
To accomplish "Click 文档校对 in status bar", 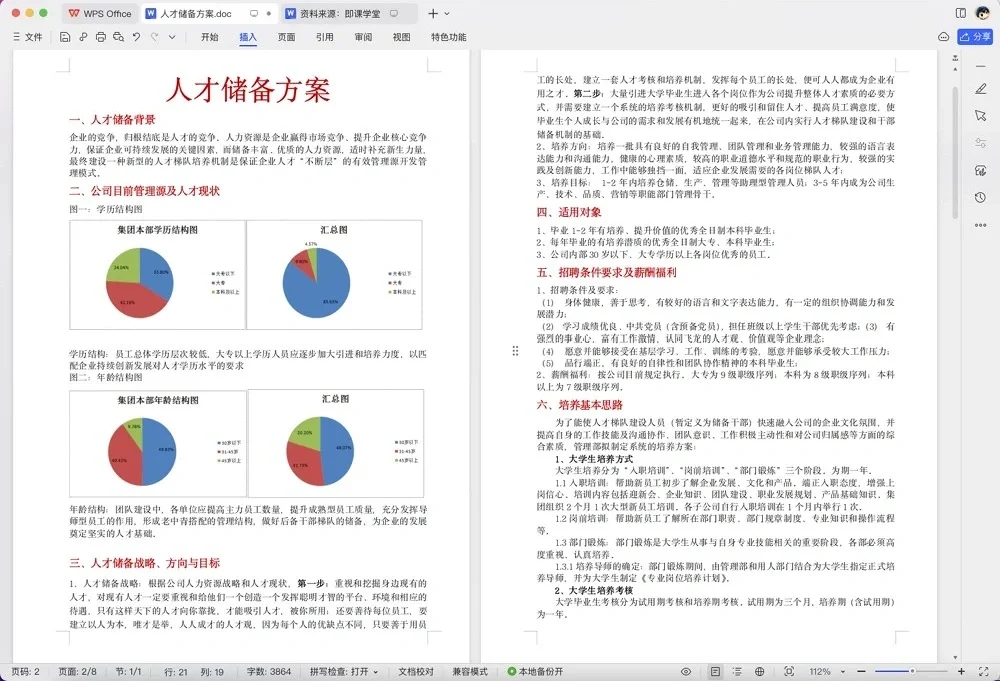I will (416, 671).
